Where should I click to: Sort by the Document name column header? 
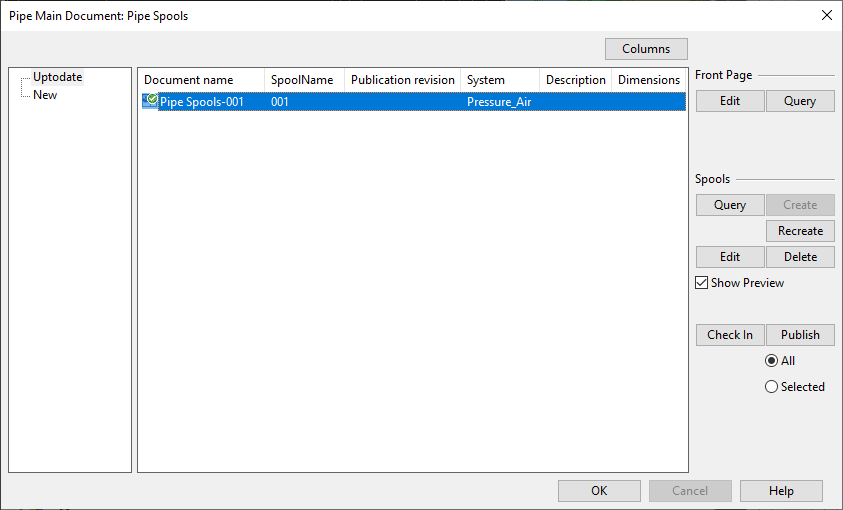(189, 80)
